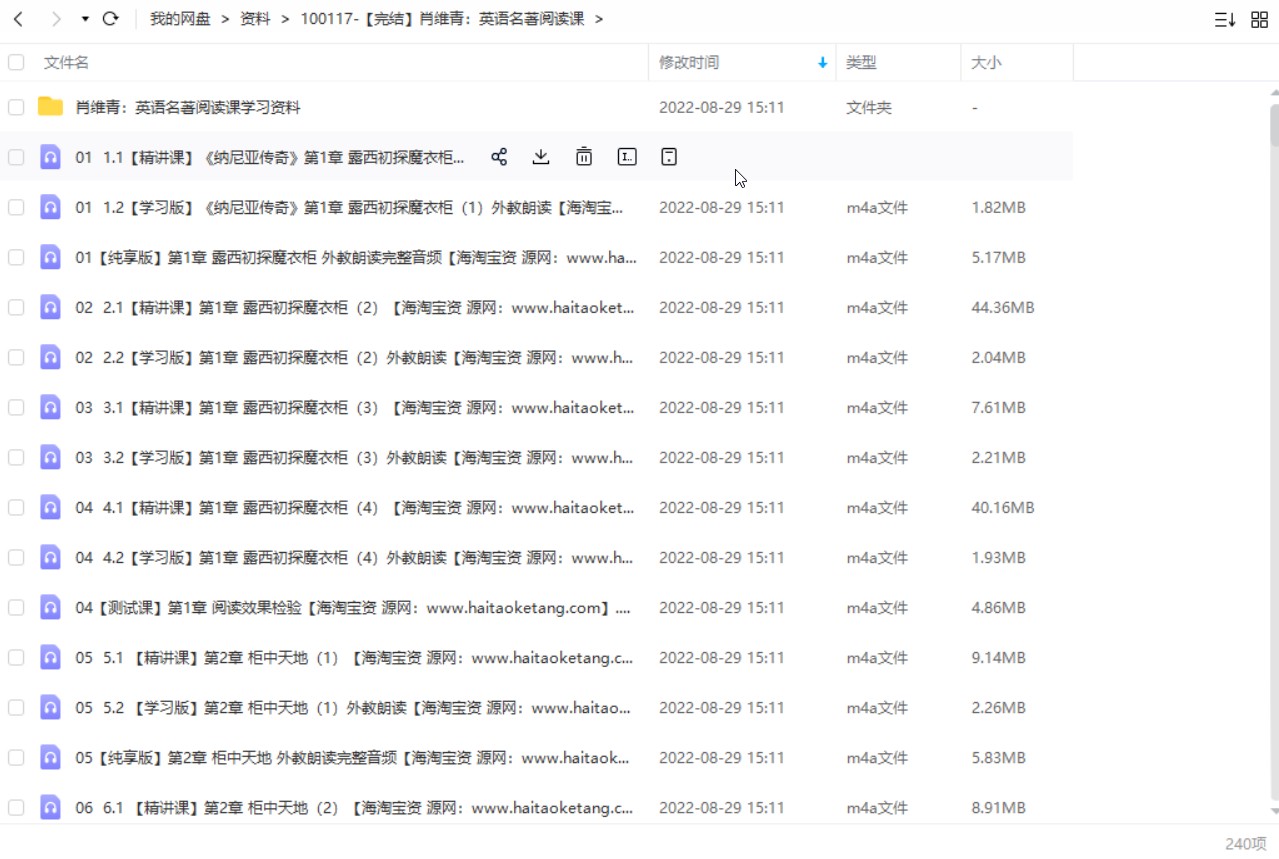Sort by 文件名 column header
The width and height of the screenshot is (1279, 859).
click(x=66, y=62)
